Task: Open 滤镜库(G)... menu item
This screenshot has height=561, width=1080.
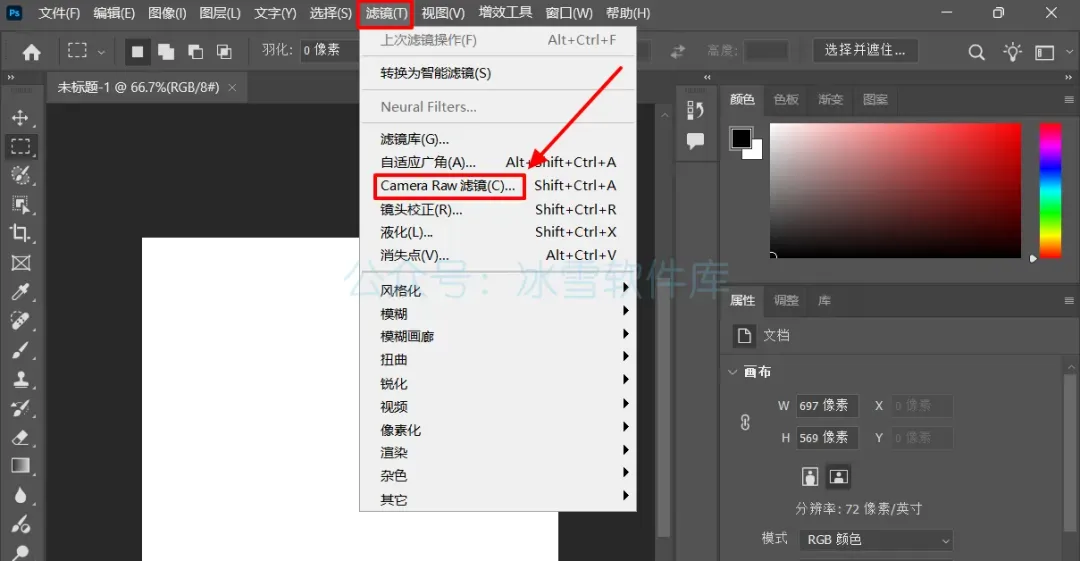Action: tap(497, 139)
